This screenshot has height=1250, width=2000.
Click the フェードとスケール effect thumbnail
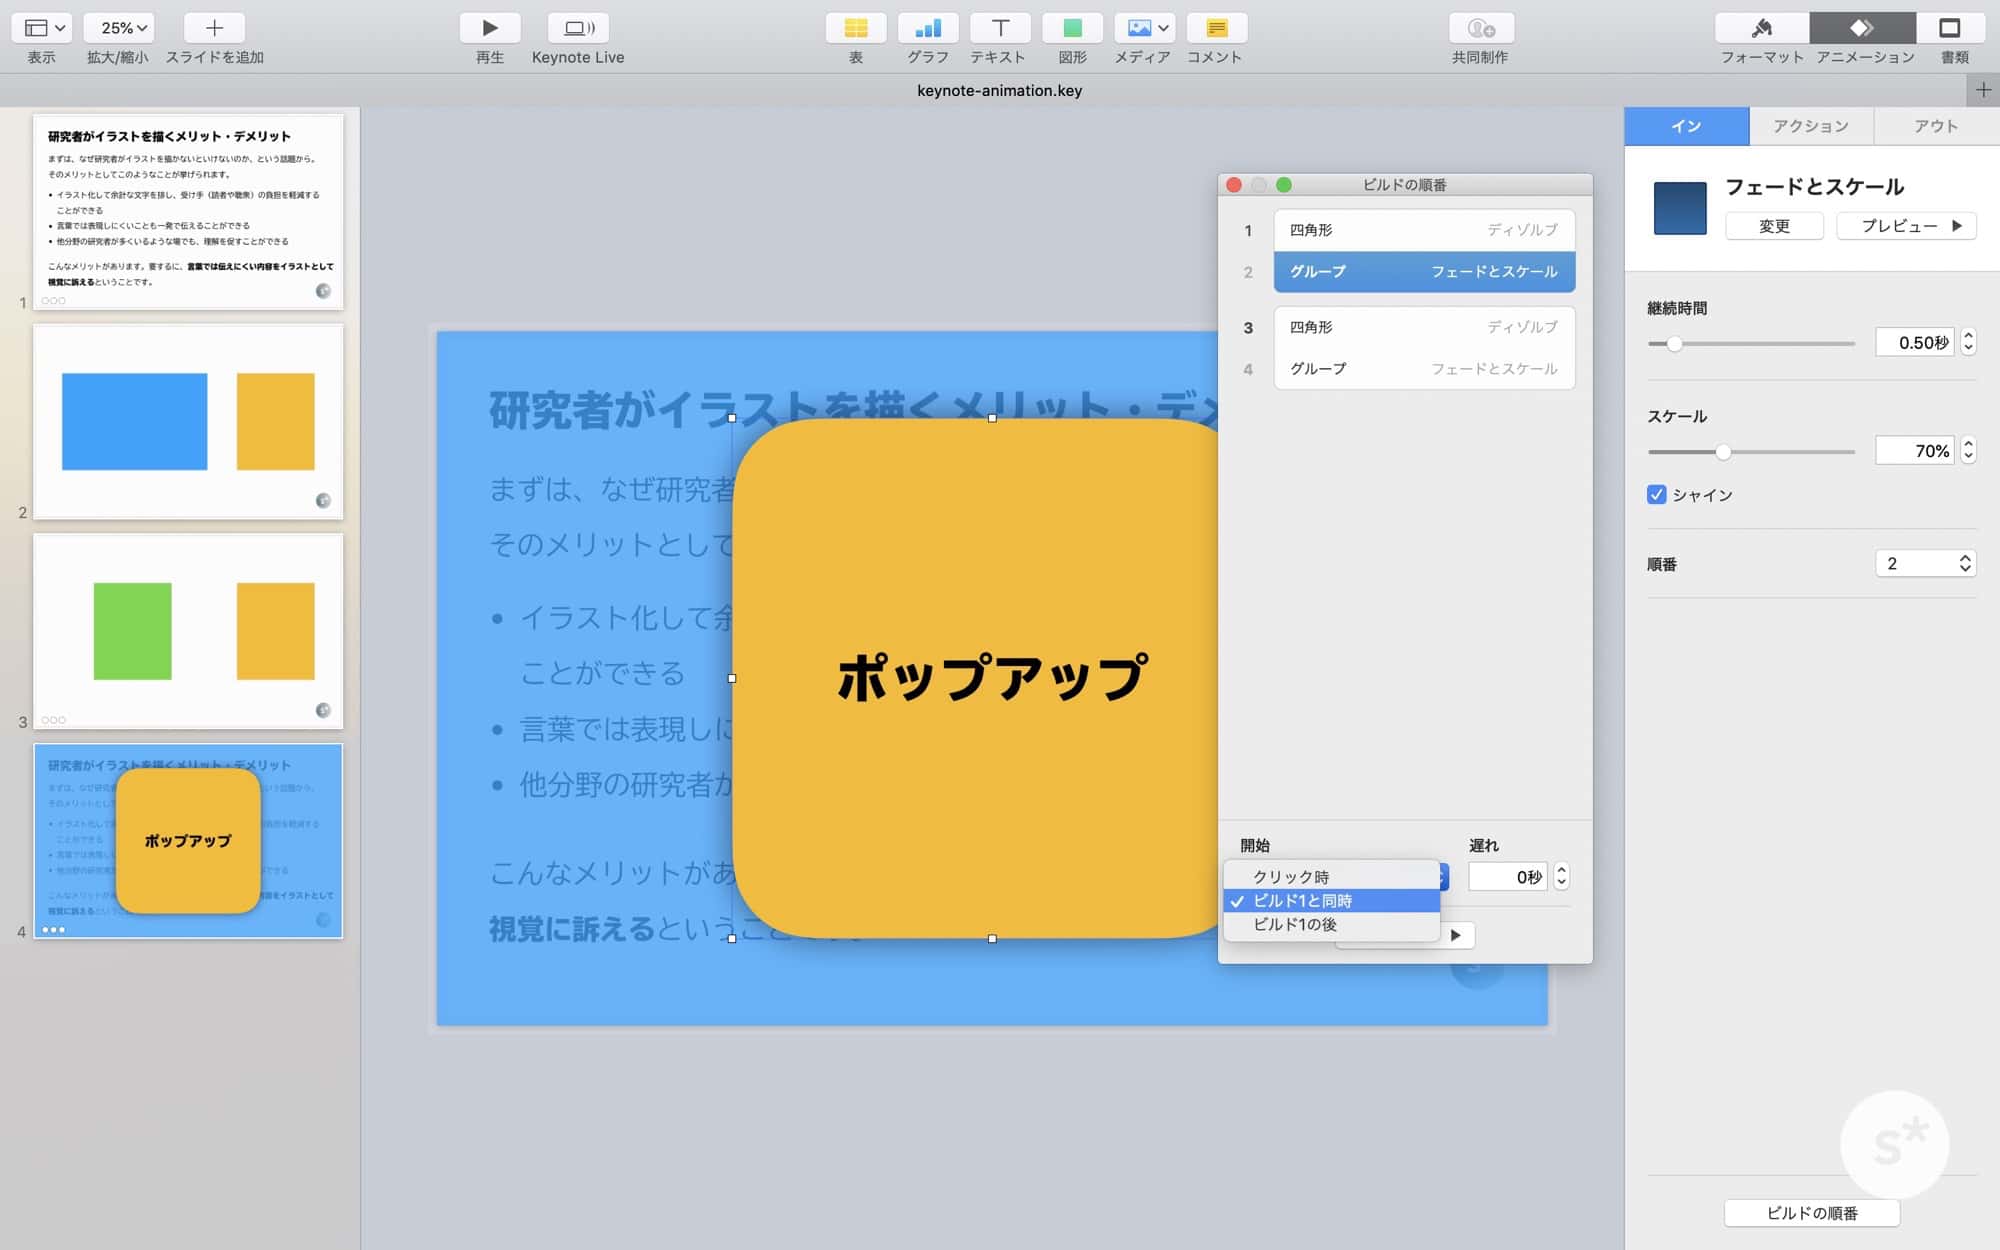click(x=1680, y=208)
